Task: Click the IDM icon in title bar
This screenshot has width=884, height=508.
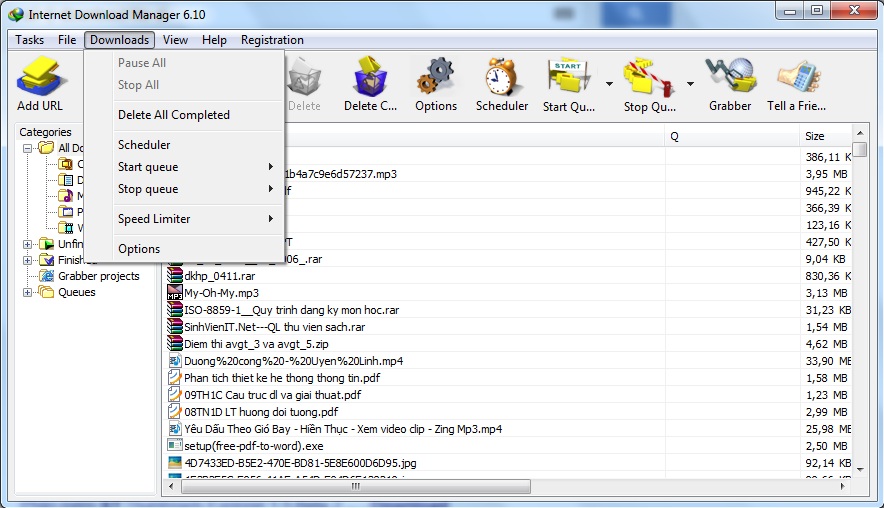Action: point(16,15)
